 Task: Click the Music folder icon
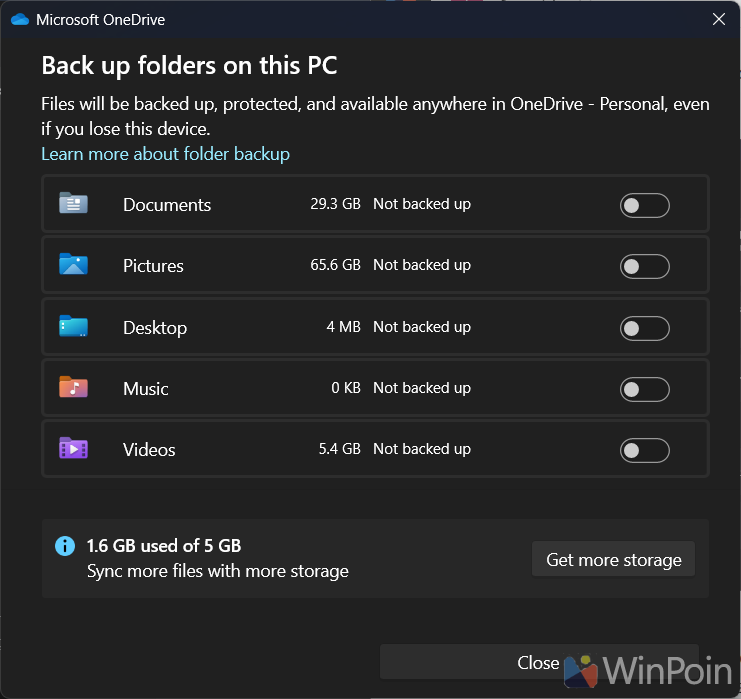[73, 388]
